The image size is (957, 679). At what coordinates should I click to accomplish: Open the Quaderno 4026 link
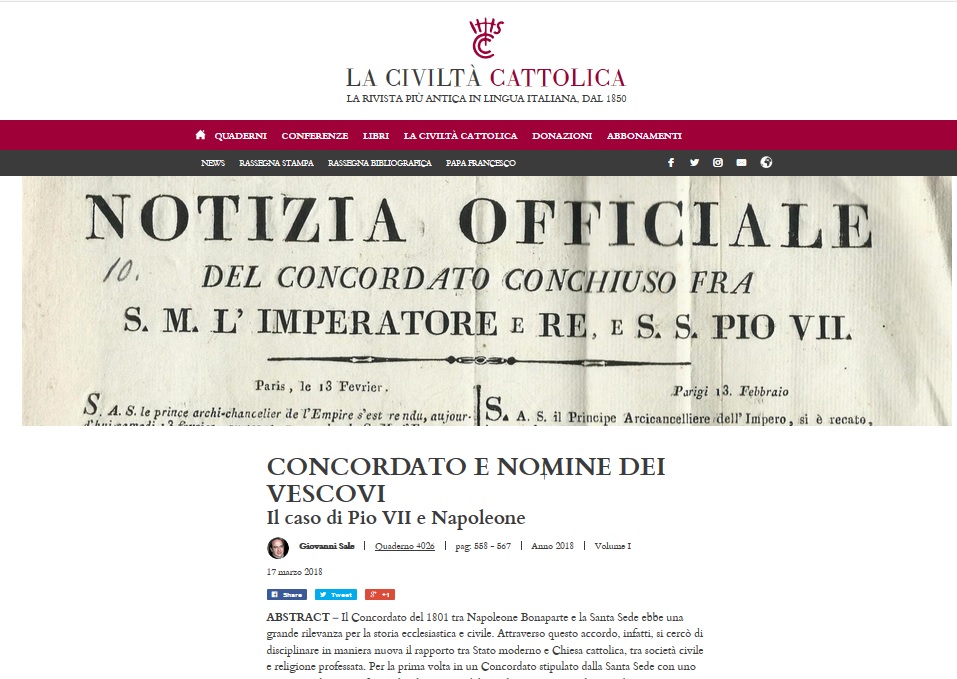405,546
